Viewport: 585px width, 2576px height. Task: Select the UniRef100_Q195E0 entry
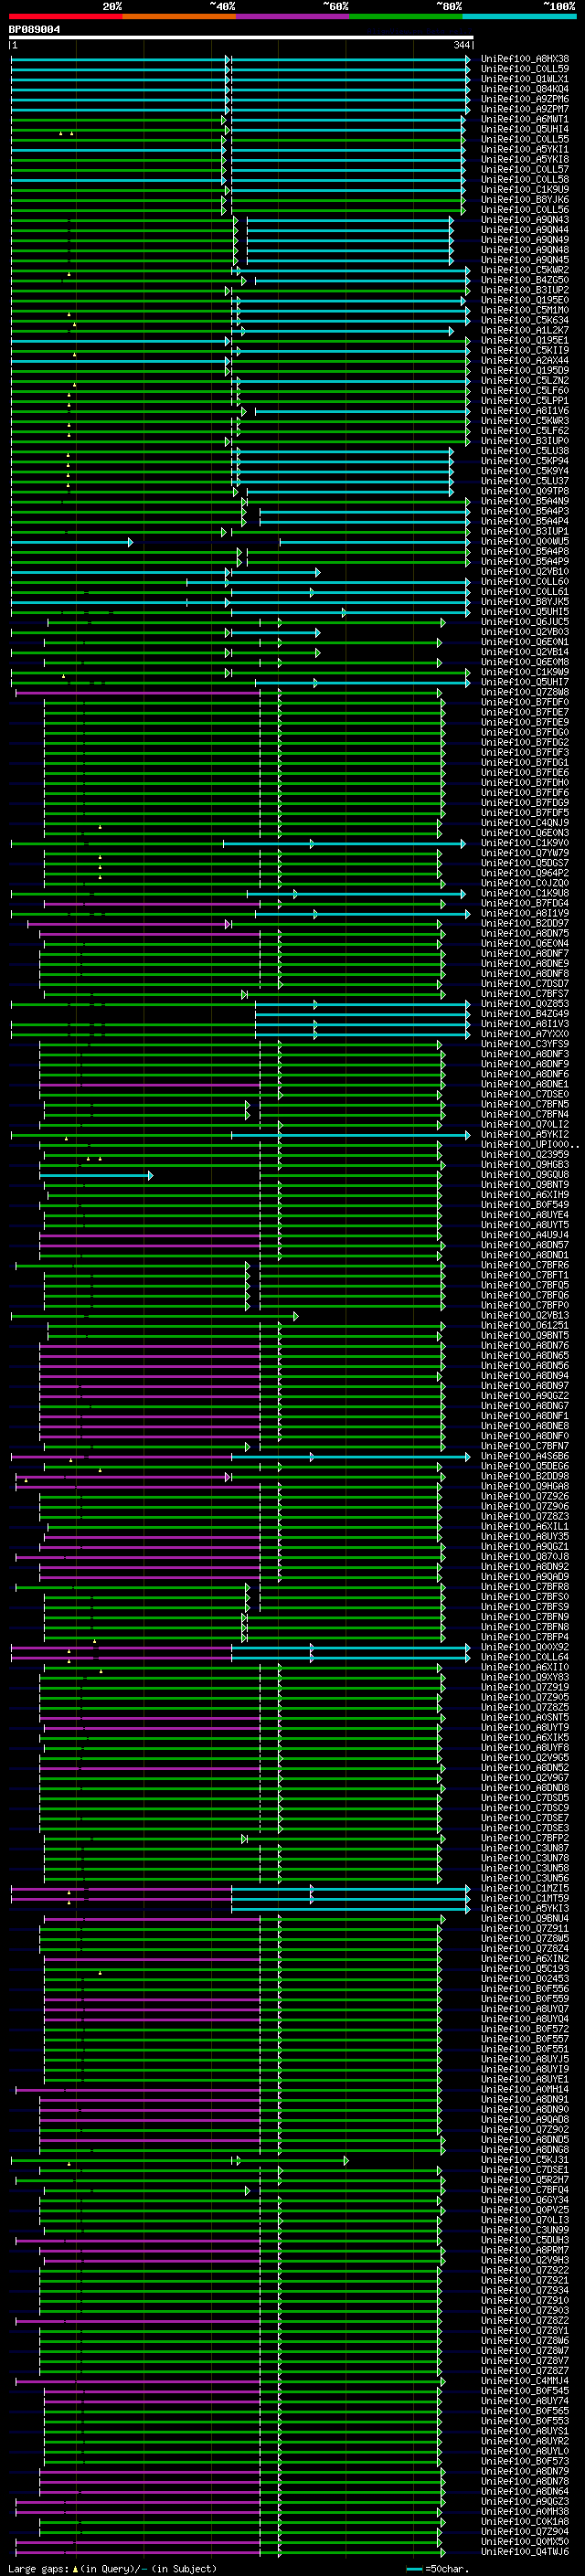point(524,300)
